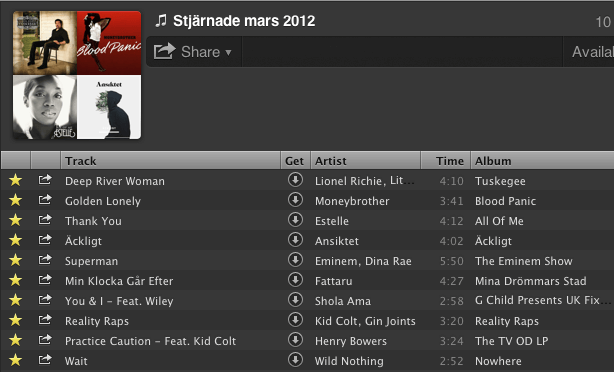
Task: Click share icon for Thank You
Action: tap(45, 220)
